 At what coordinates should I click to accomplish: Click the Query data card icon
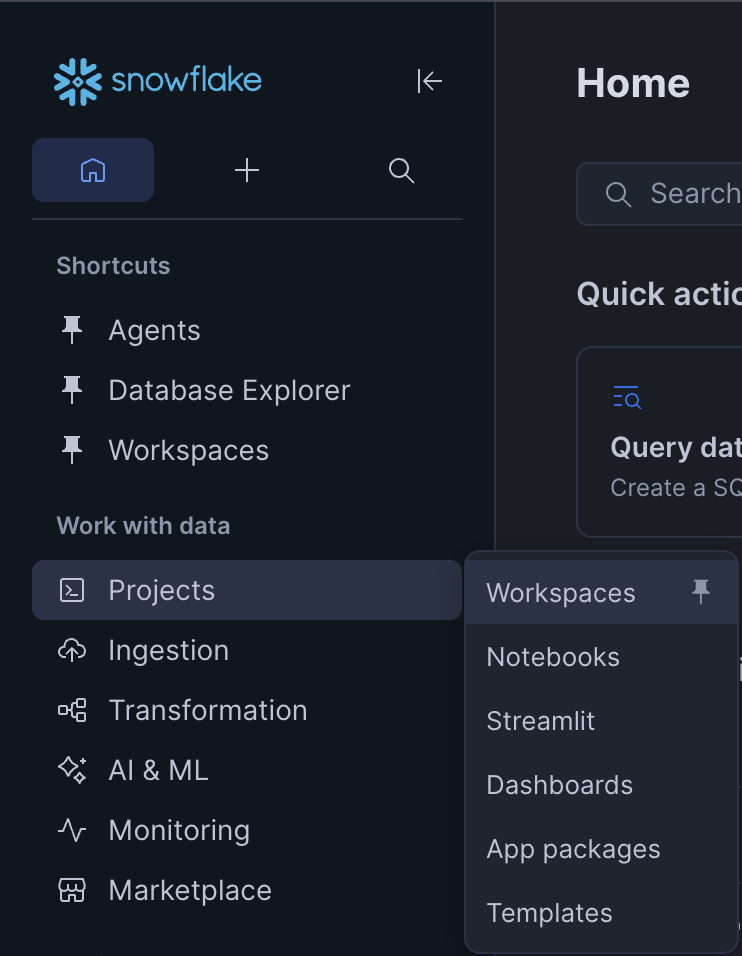click(x=627, y=397)
